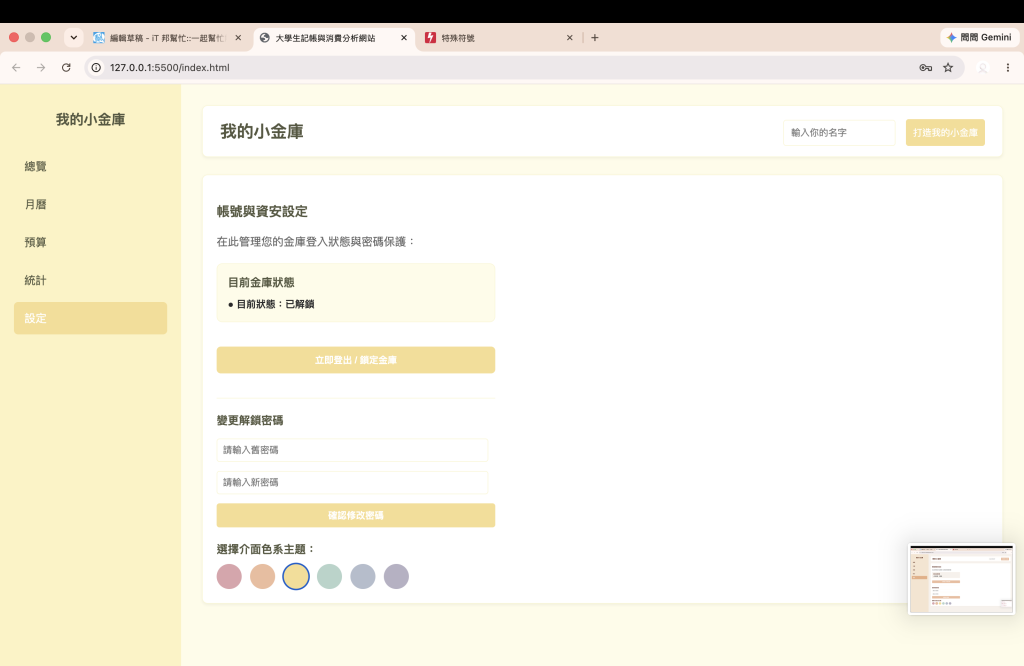Open 總覽 in sidebar
This screenshot has width=1024, height=666.
click(x=90, y=166)
